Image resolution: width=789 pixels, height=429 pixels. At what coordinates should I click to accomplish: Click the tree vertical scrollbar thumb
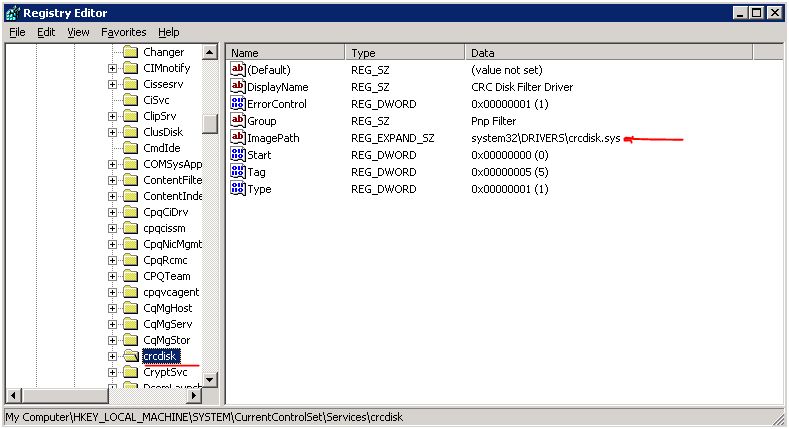[x=210, y=124]
